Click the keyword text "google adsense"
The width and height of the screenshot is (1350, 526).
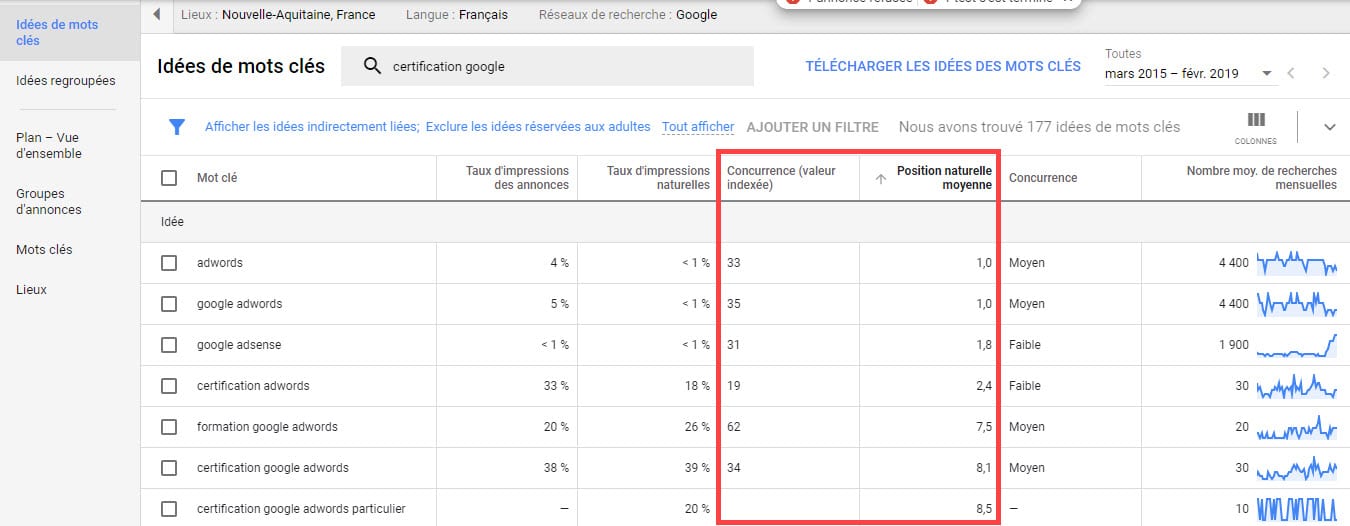(x=239, y=345)
